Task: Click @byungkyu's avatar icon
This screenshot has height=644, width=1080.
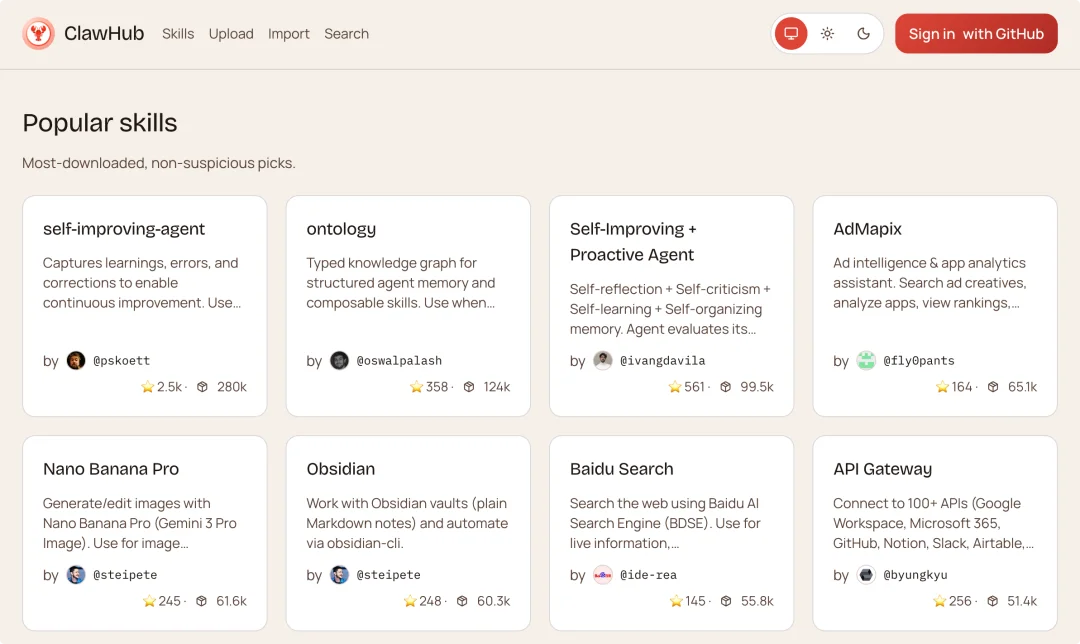Action: click(866, 575)
